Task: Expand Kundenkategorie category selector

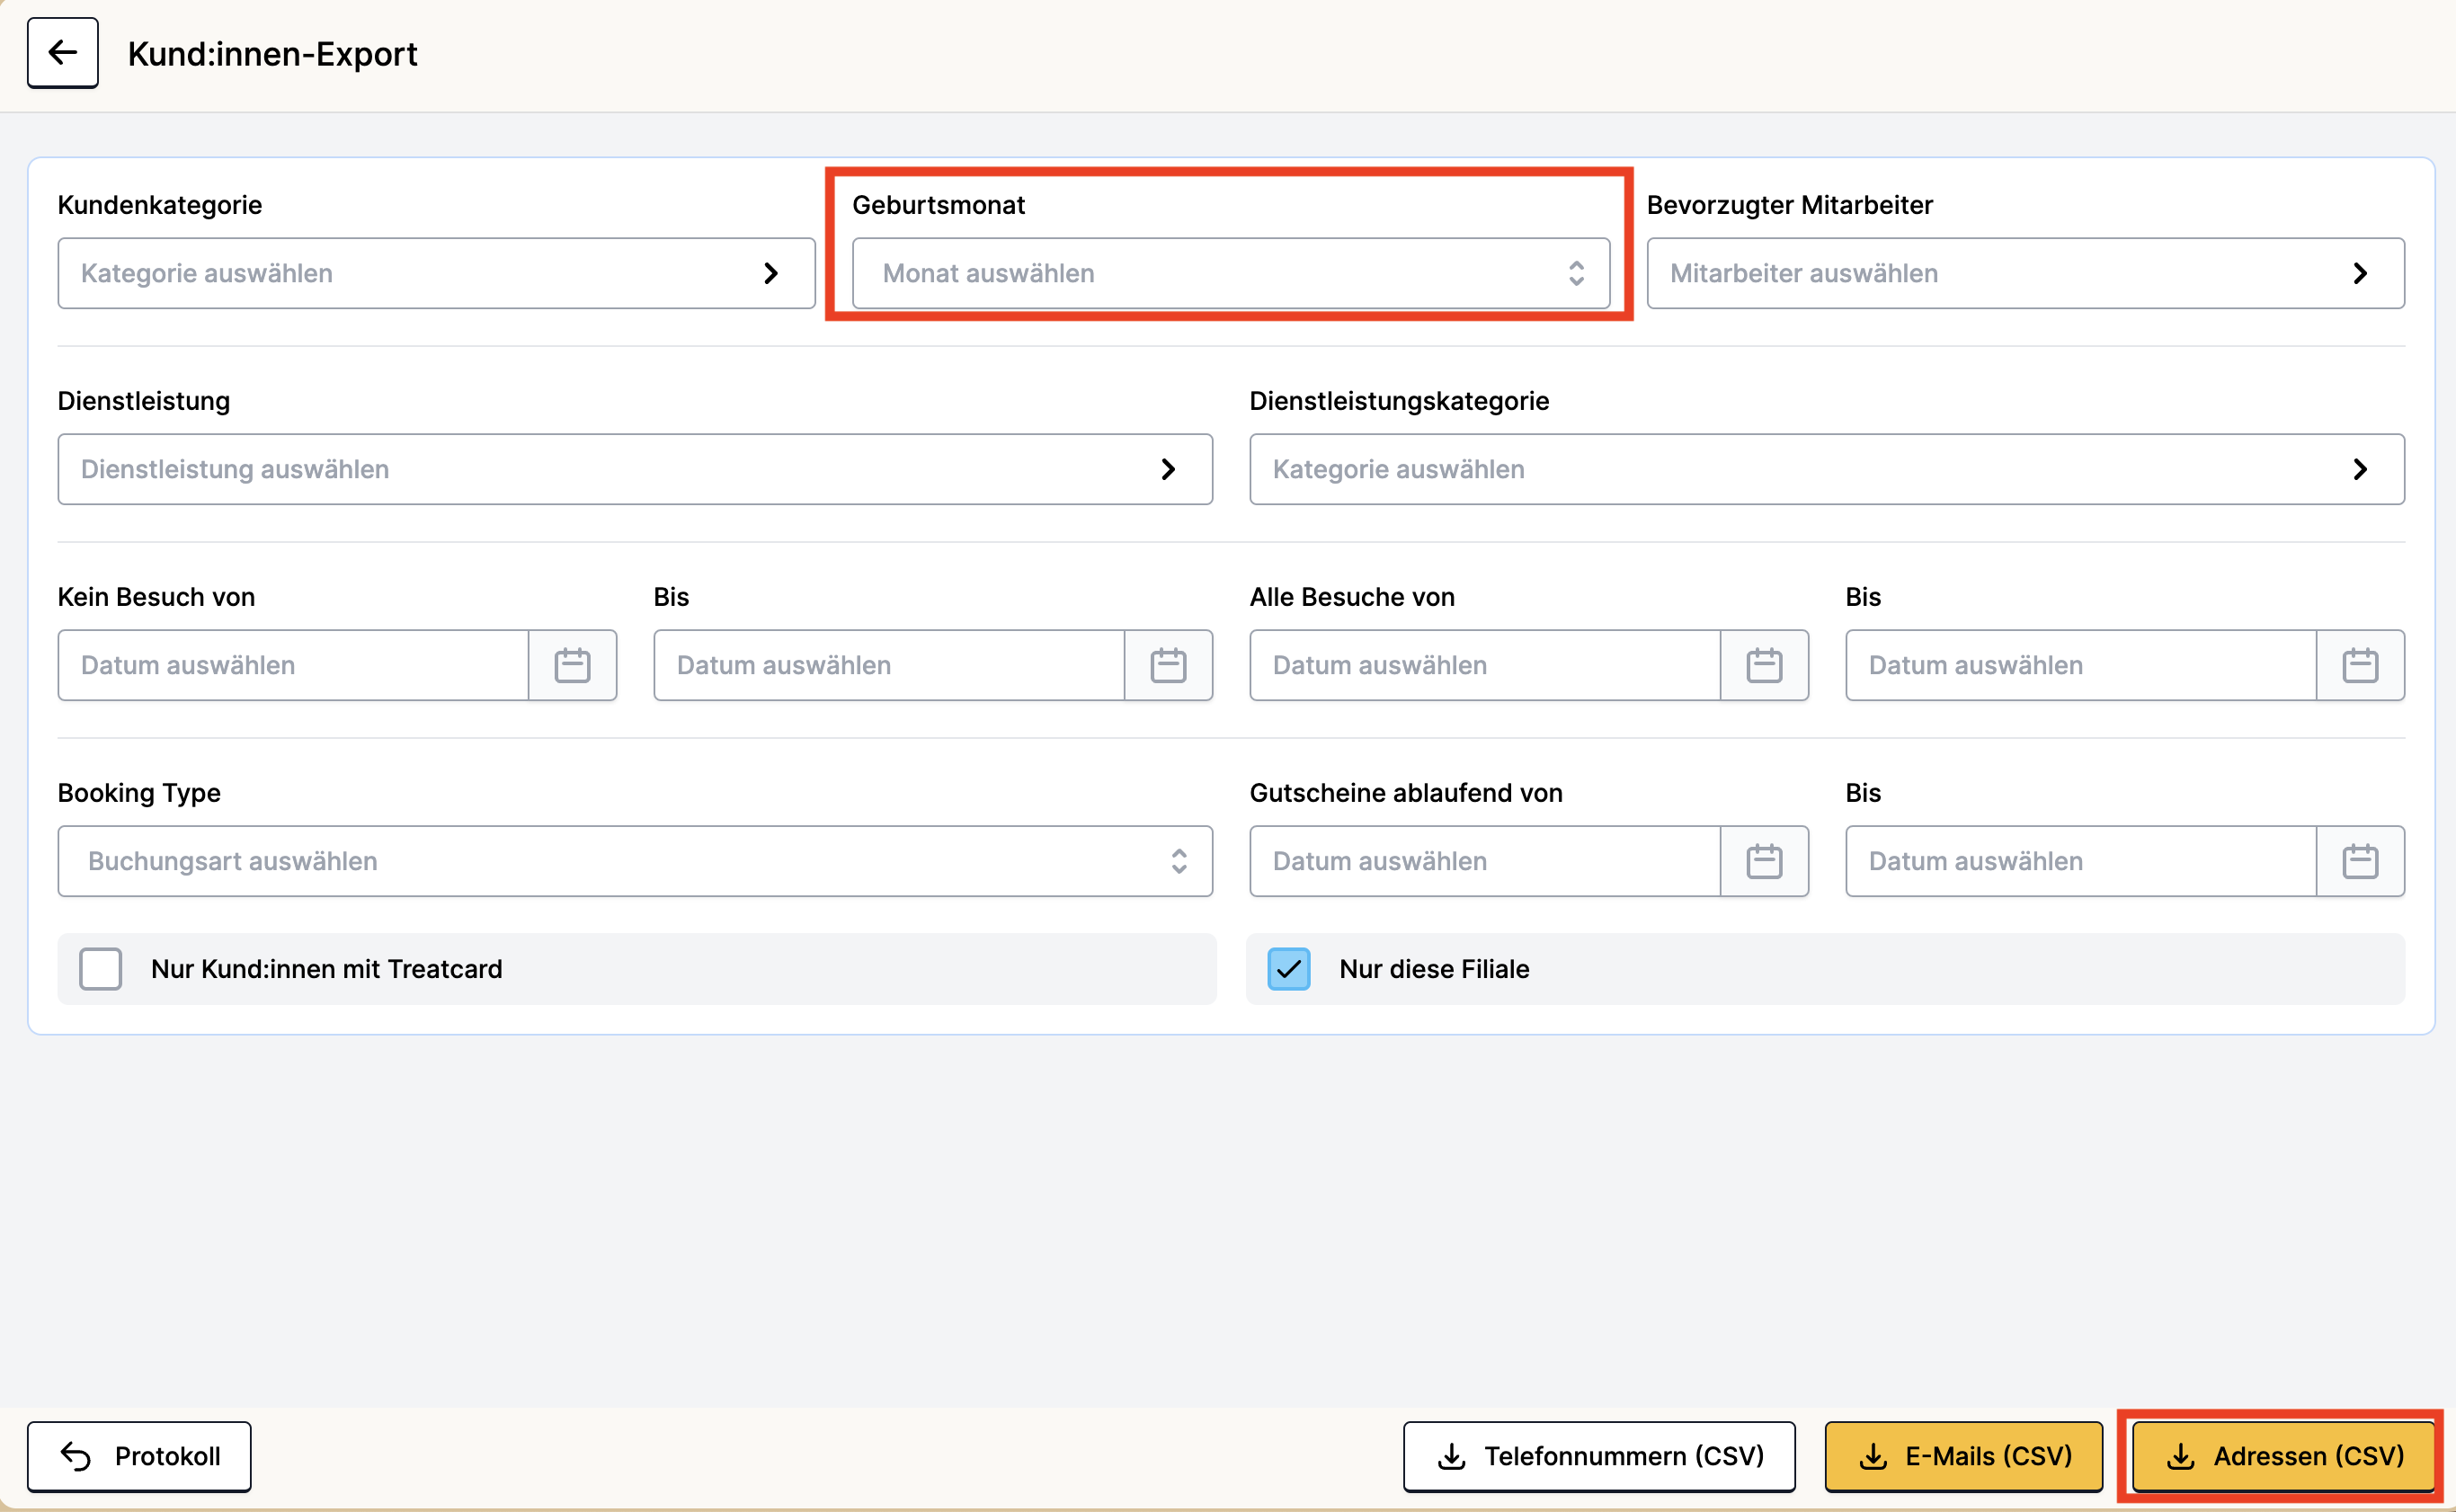Action: (436, 273)
